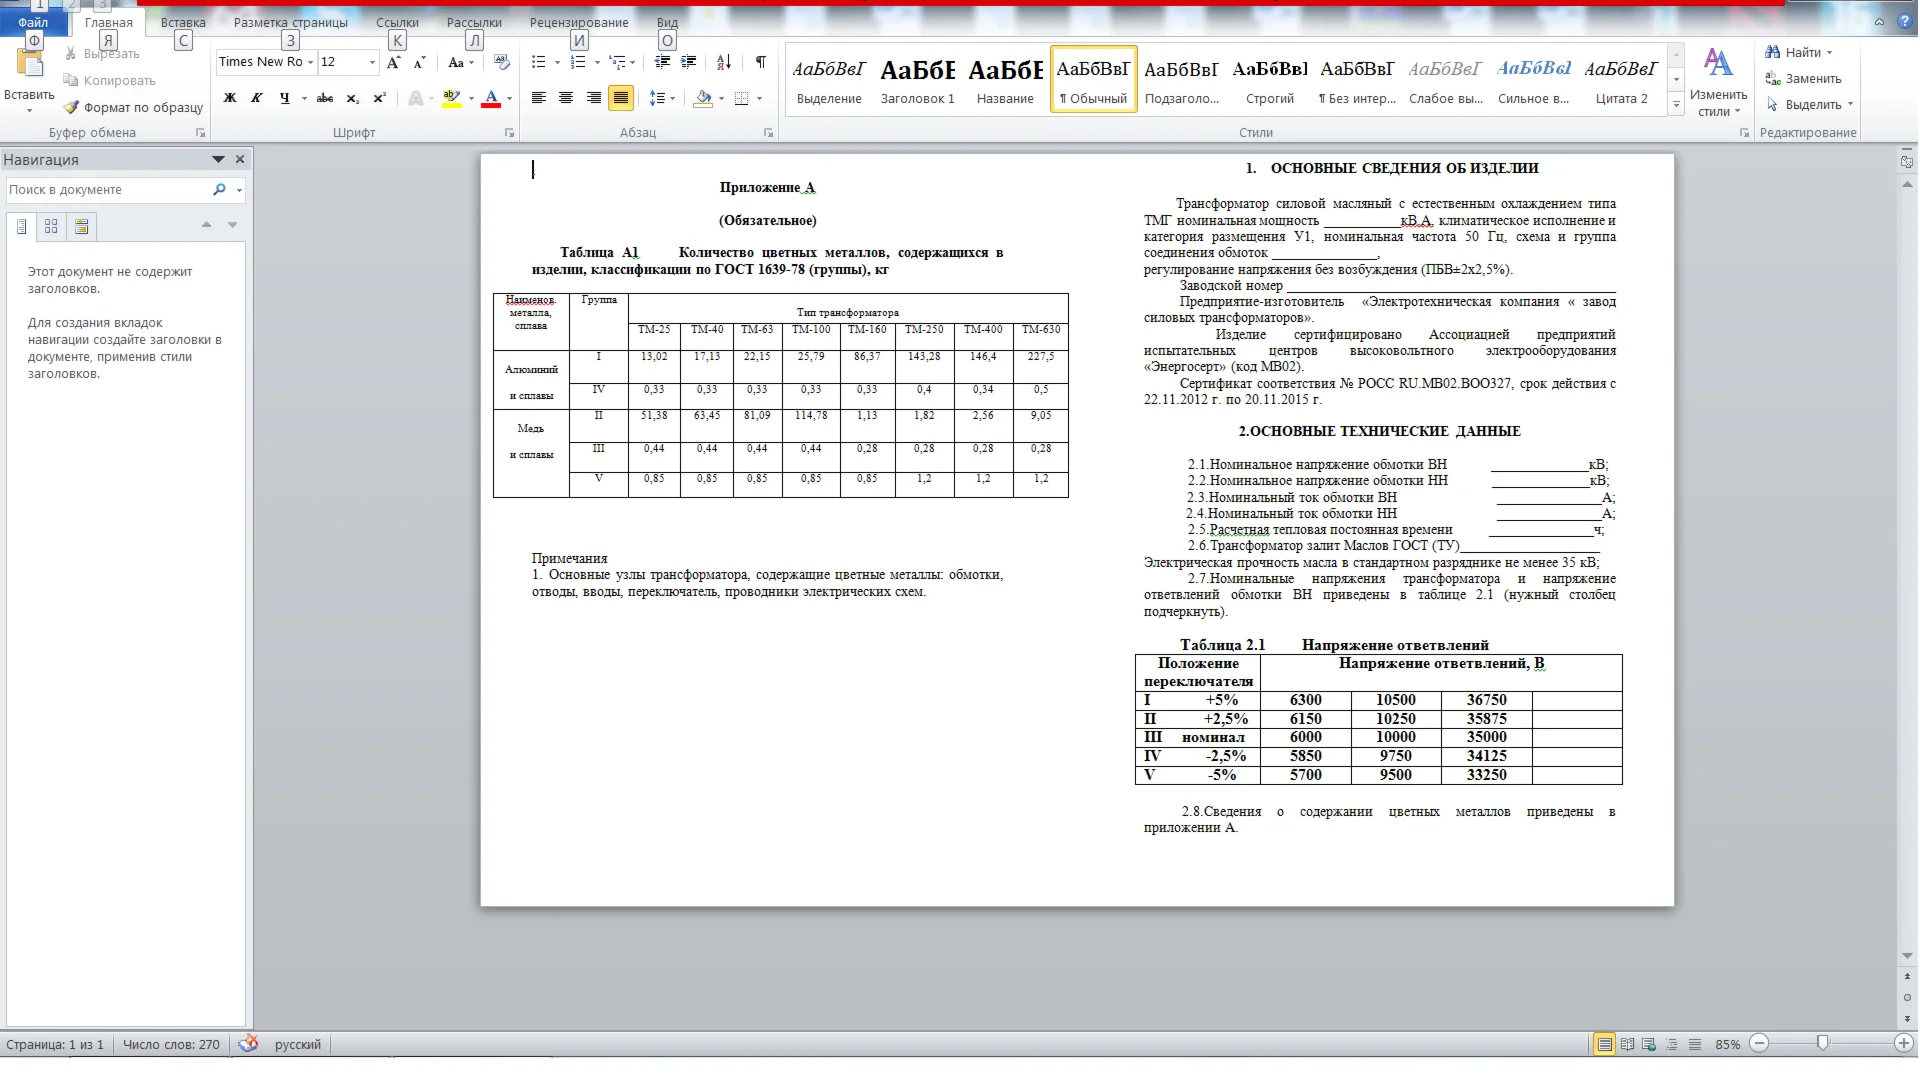Image resolution: width=1920 pixels, height=1080 pixels.
Task: Click the sort A-Z icon
Action: 724,62
